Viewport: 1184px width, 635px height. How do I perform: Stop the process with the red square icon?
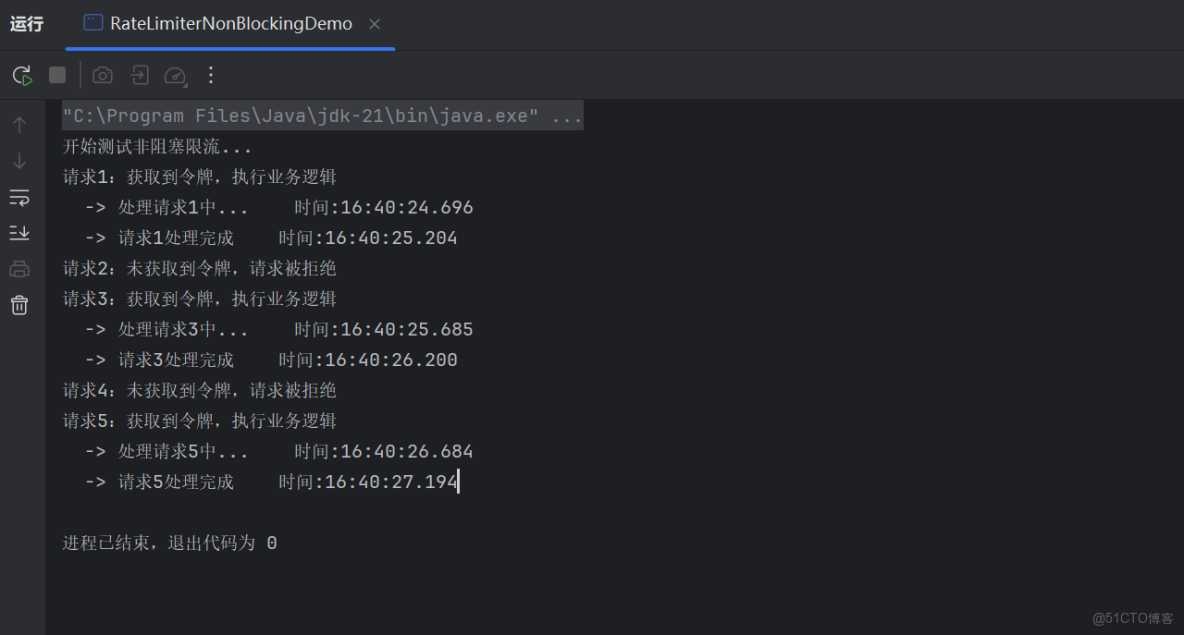click(x=57, y=75)
